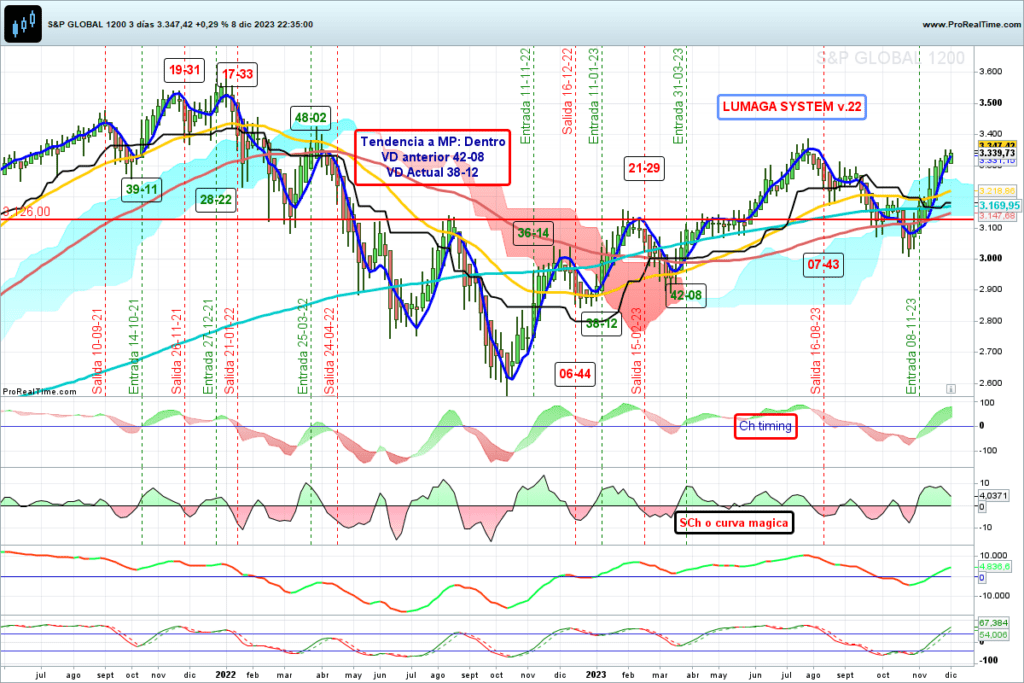Click the green 28-22 label box
This screenshot has height=683, width=1024.
click(216, 199)
